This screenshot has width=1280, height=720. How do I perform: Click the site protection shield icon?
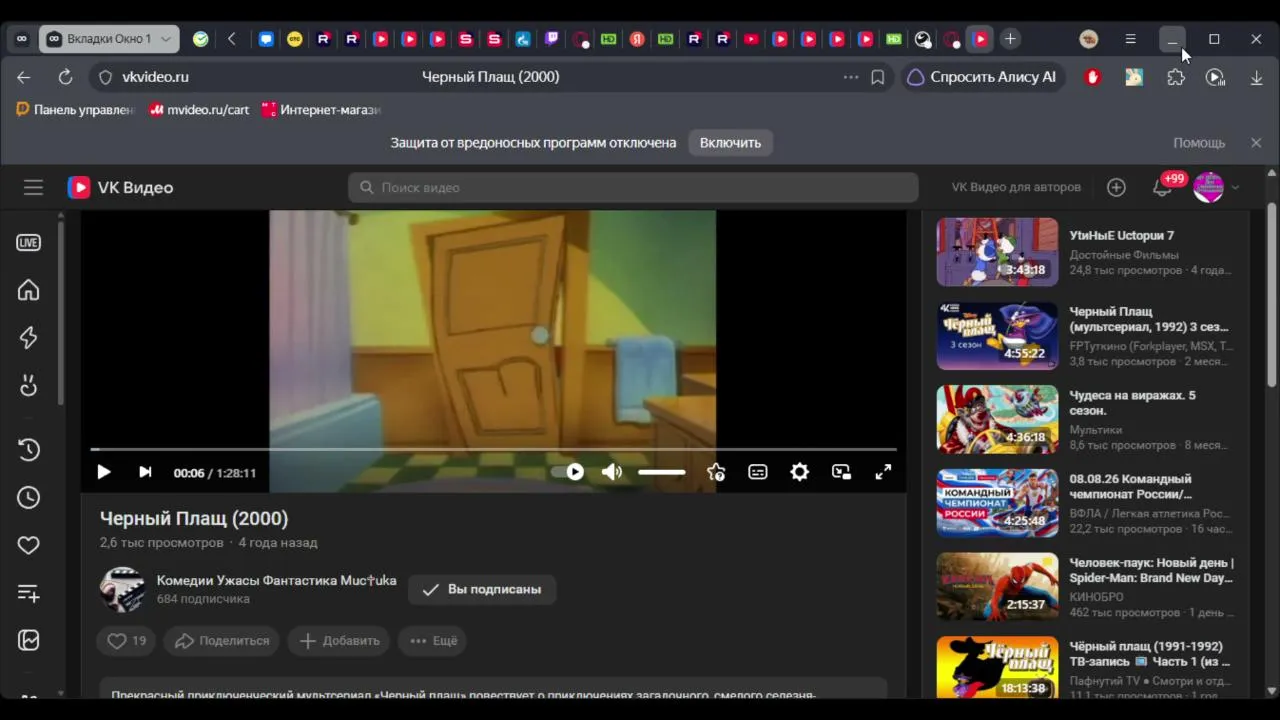point(105,77)
